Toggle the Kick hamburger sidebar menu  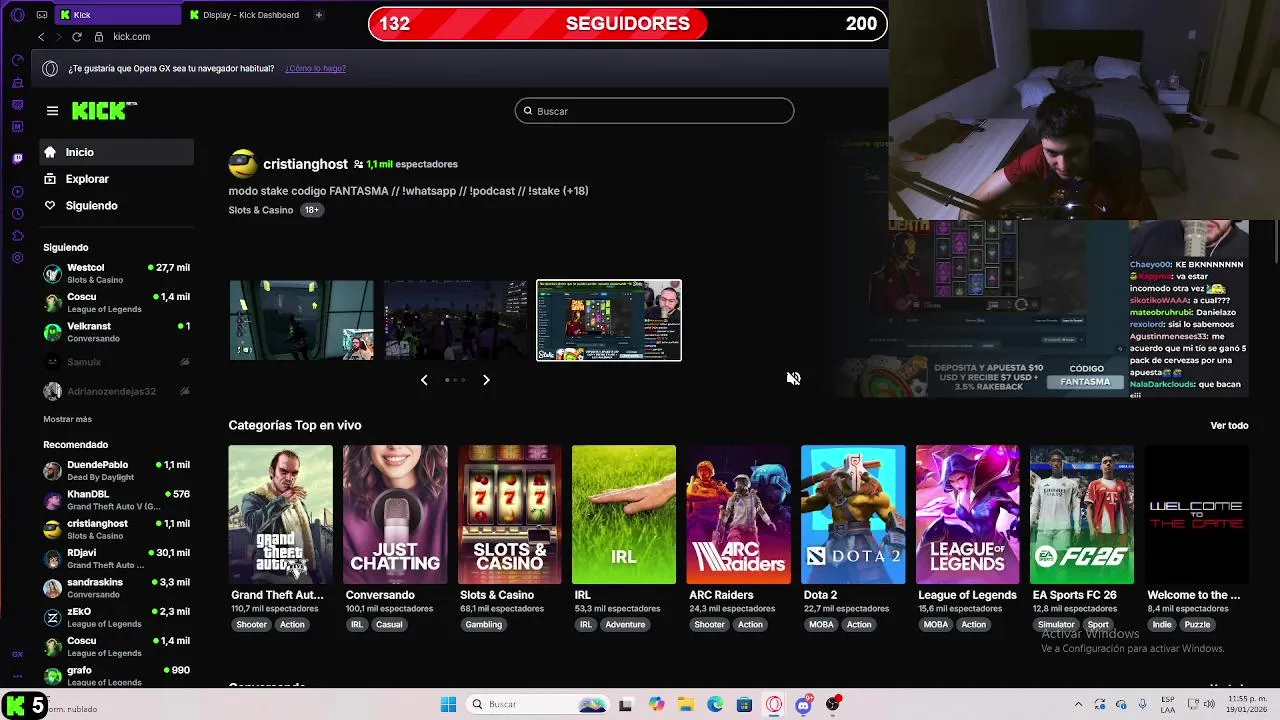[x=52, y=111]
